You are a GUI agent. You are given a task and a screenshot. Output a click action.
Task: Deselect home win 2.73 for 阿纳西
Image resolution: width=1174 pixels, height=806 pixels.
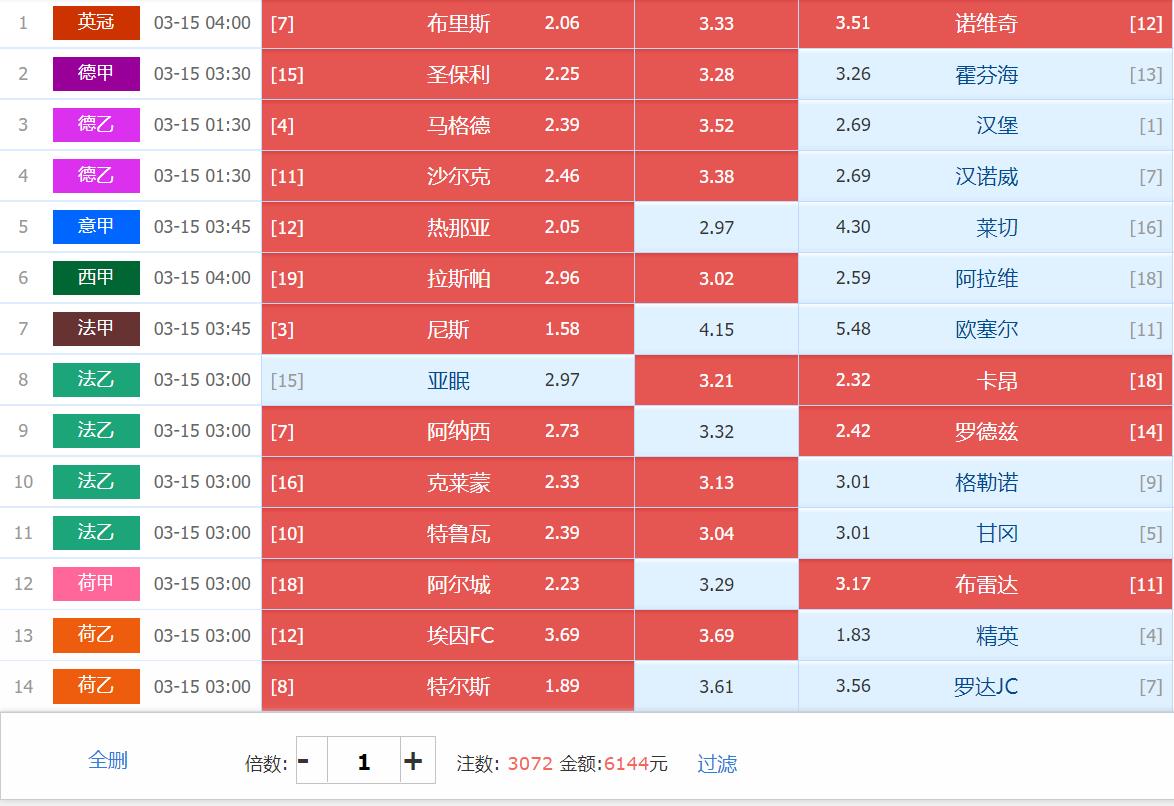coord(448,431)
